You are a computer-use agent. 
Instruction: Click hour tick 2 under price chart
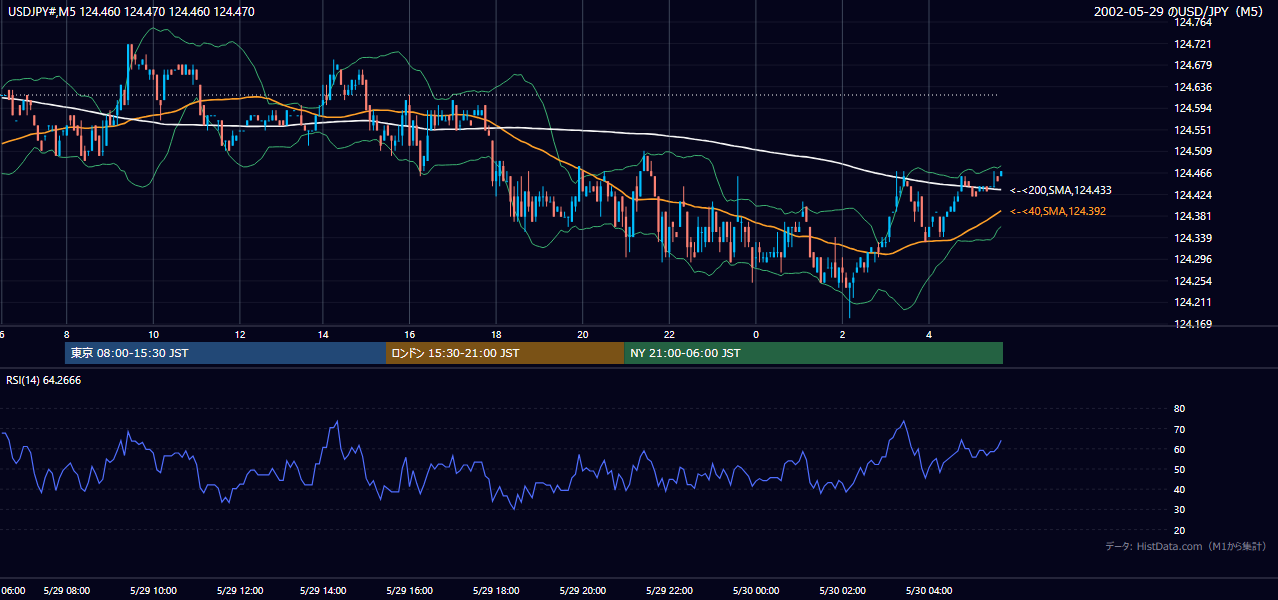pyautogui.click(x=842, y=334)
